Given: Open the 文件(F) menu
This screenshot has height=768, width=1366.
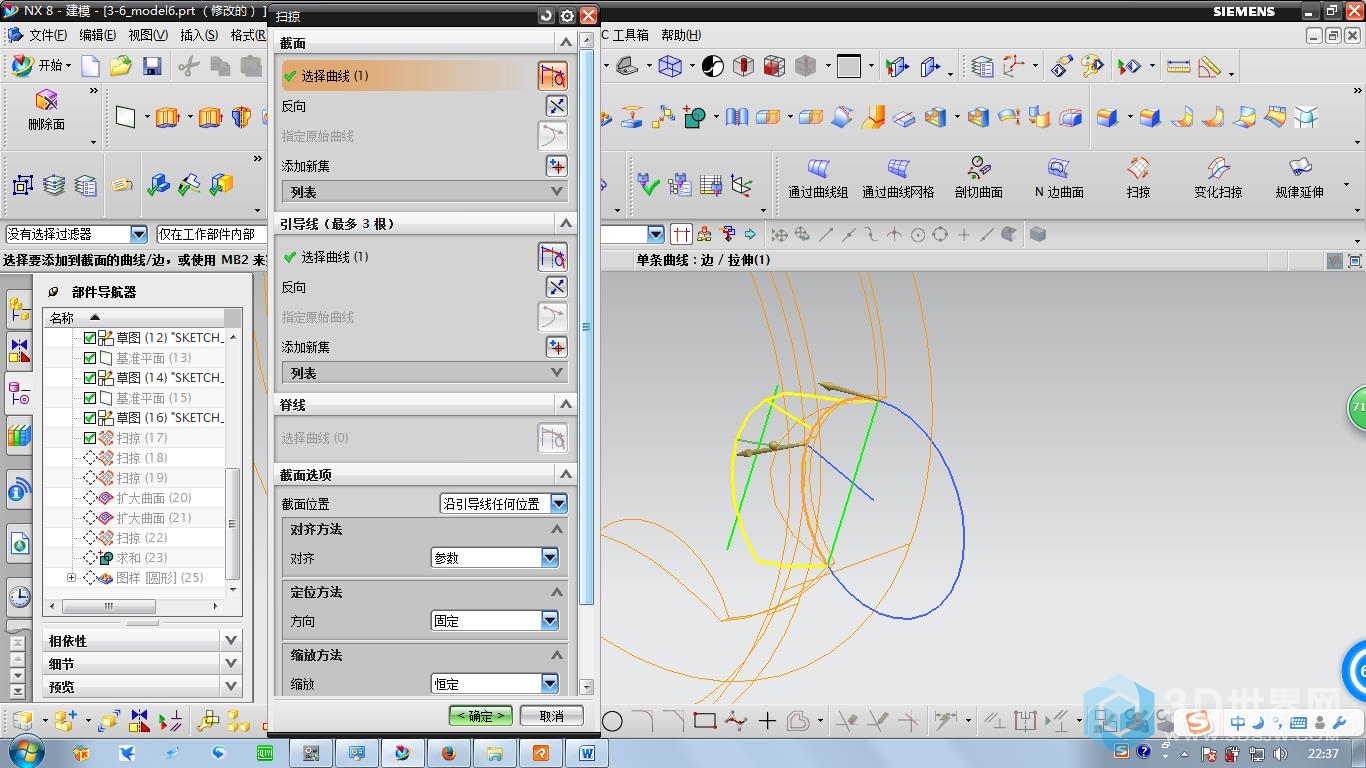Looking at the screenshot, I should (x=48, y=35).
